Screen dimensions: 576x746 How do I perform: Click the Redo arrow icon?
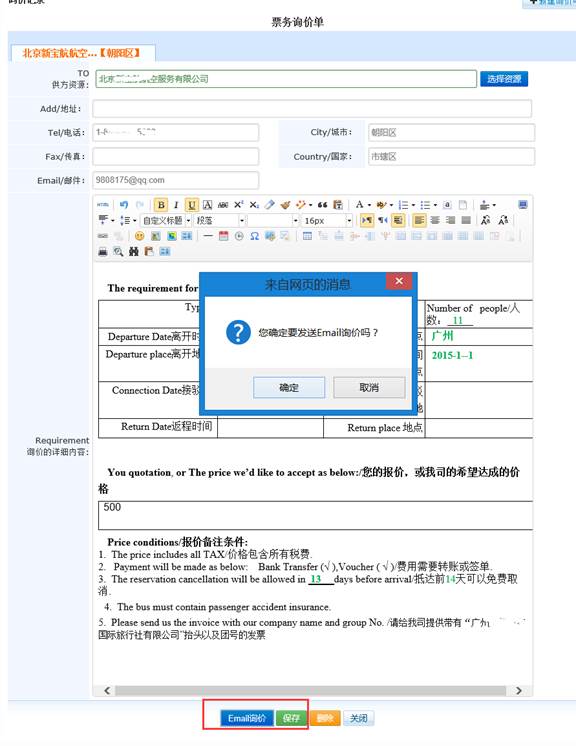140,205
